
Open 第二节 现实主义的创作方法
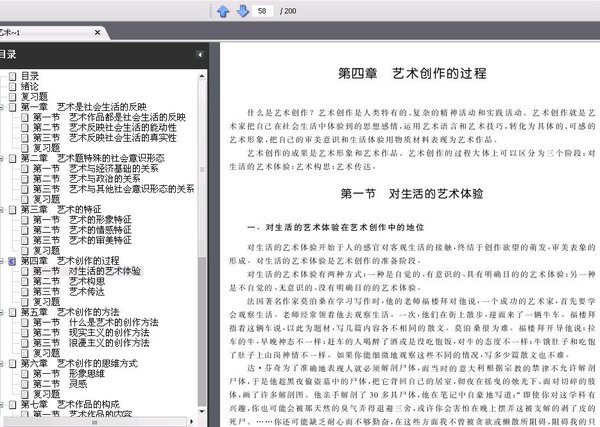click(x=91, y=333)
